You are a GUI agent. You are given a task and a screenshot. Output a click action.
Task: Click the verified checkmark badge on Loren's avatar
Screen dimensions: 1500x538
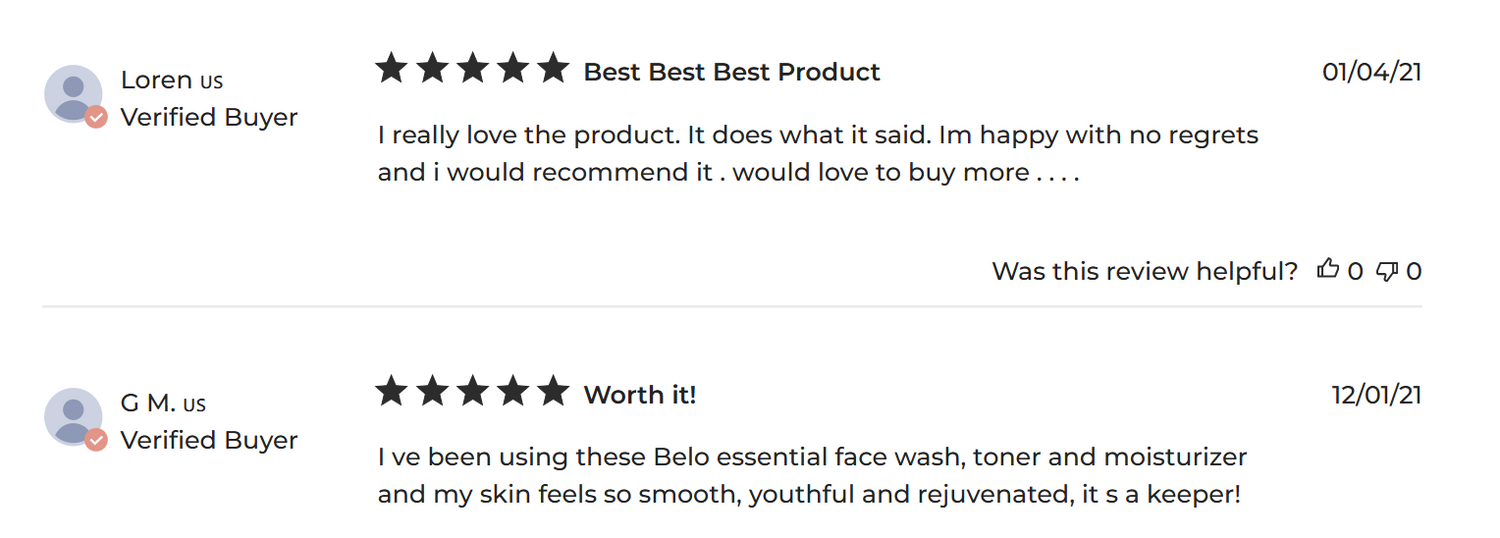[96, 117]
